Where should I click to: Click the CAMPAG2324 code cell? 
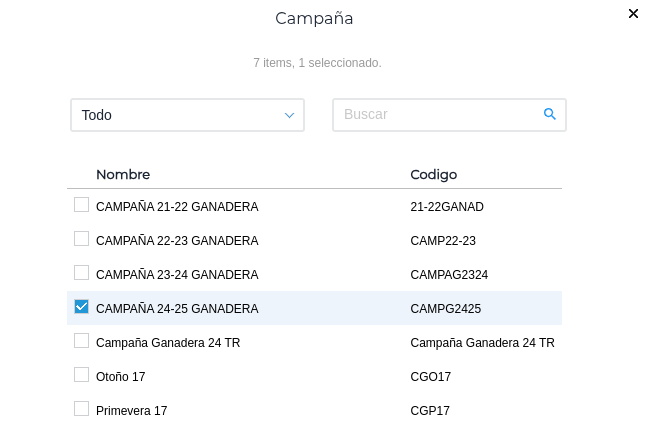coord(449,274)
